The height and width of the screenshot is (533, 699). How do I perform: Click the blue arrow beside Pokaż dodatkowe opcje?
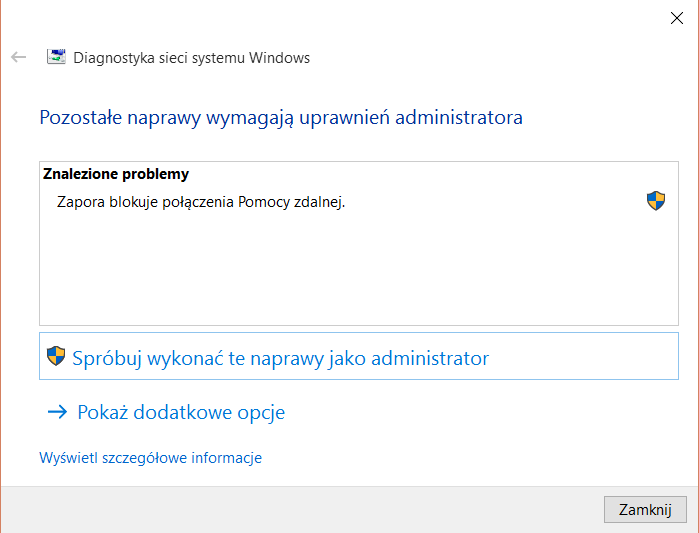(x=57, y=412)
